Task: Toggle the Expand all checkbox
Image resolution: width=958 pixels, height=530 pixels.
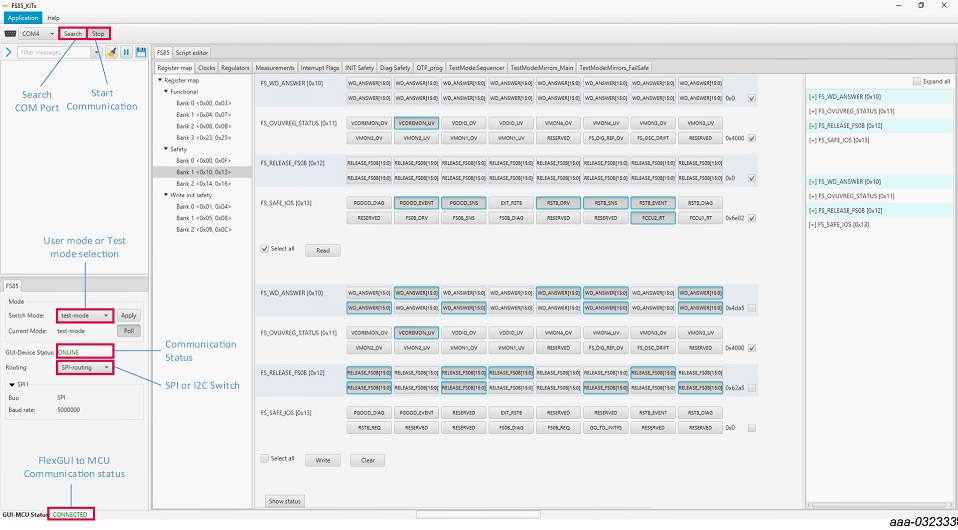Action: [x=917, y=81]
